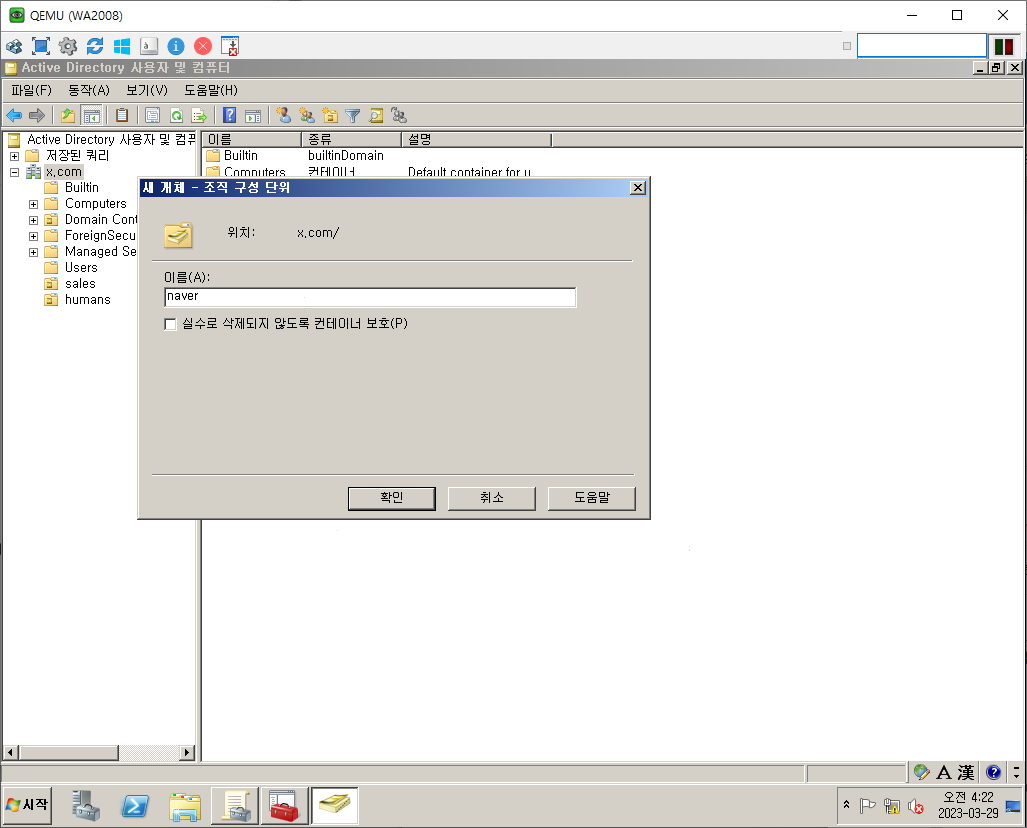Click the left arrow of the tree horizontal scrollbar
This screenshot has width=1027, height=828.
[x=10, y=753]
